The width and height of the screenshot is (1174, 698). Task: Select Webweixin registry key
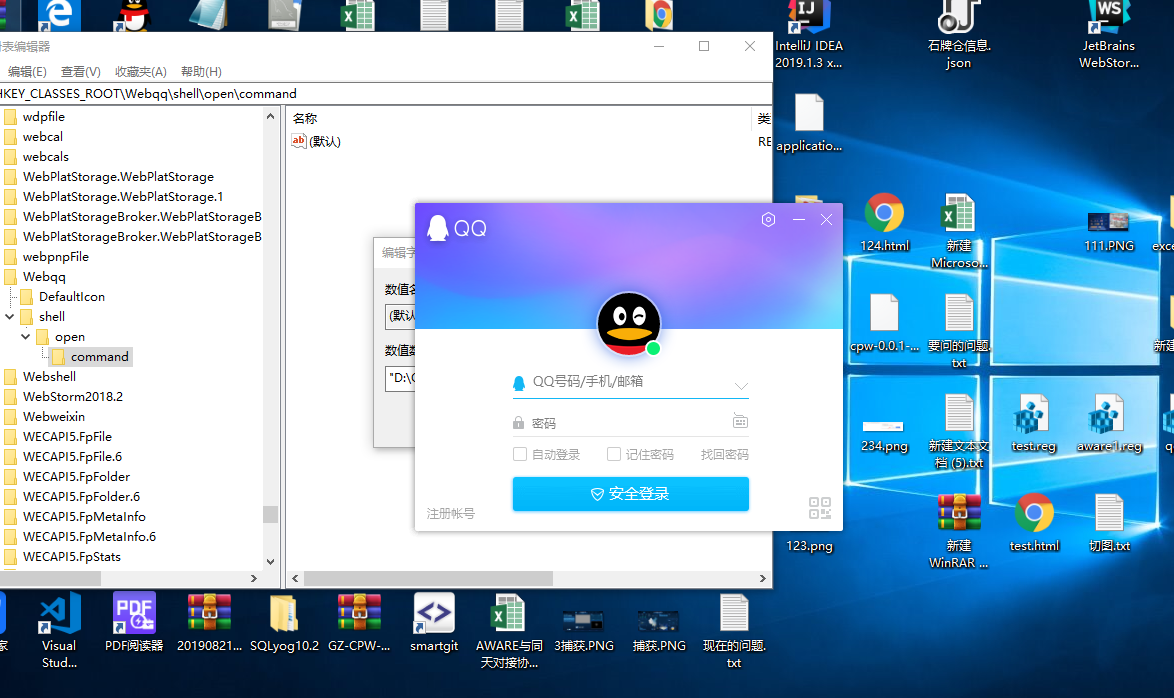click(x=54, y=416)
